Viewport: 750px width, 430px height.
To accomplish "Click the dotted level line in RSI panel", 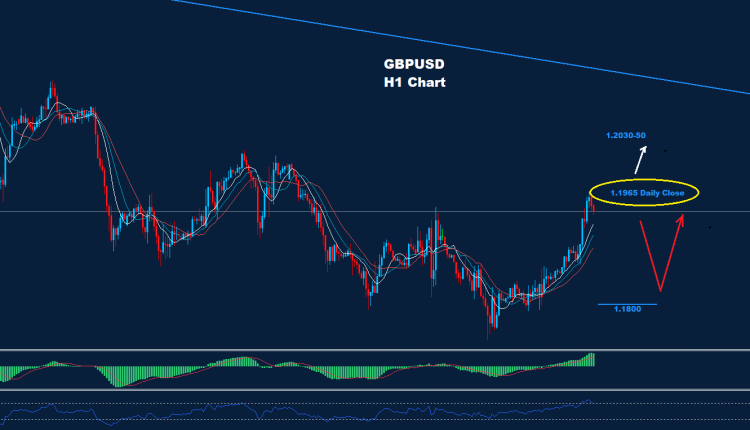I will click(300, 403).
